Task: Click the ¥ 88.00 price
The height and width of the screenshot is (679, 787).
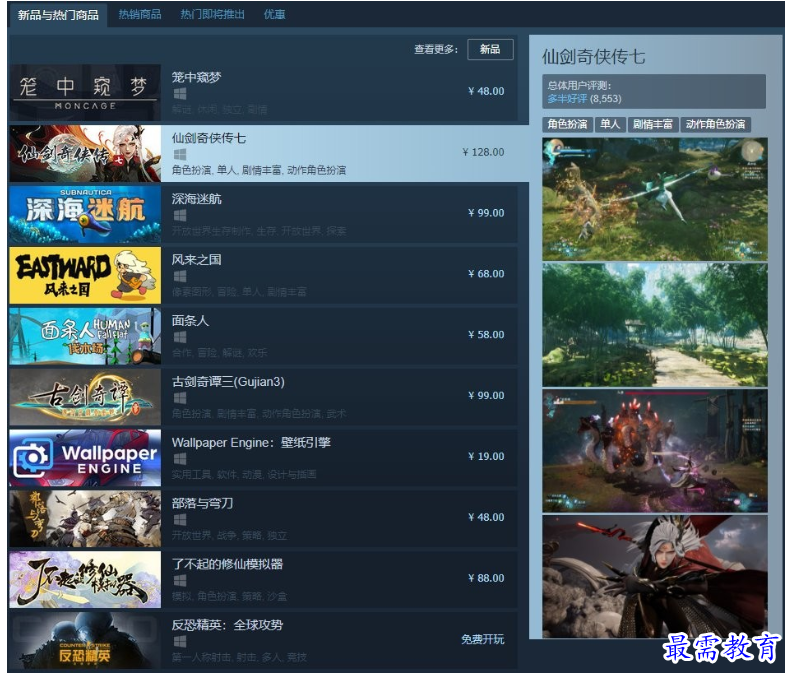Action: [x=486, y=578]
